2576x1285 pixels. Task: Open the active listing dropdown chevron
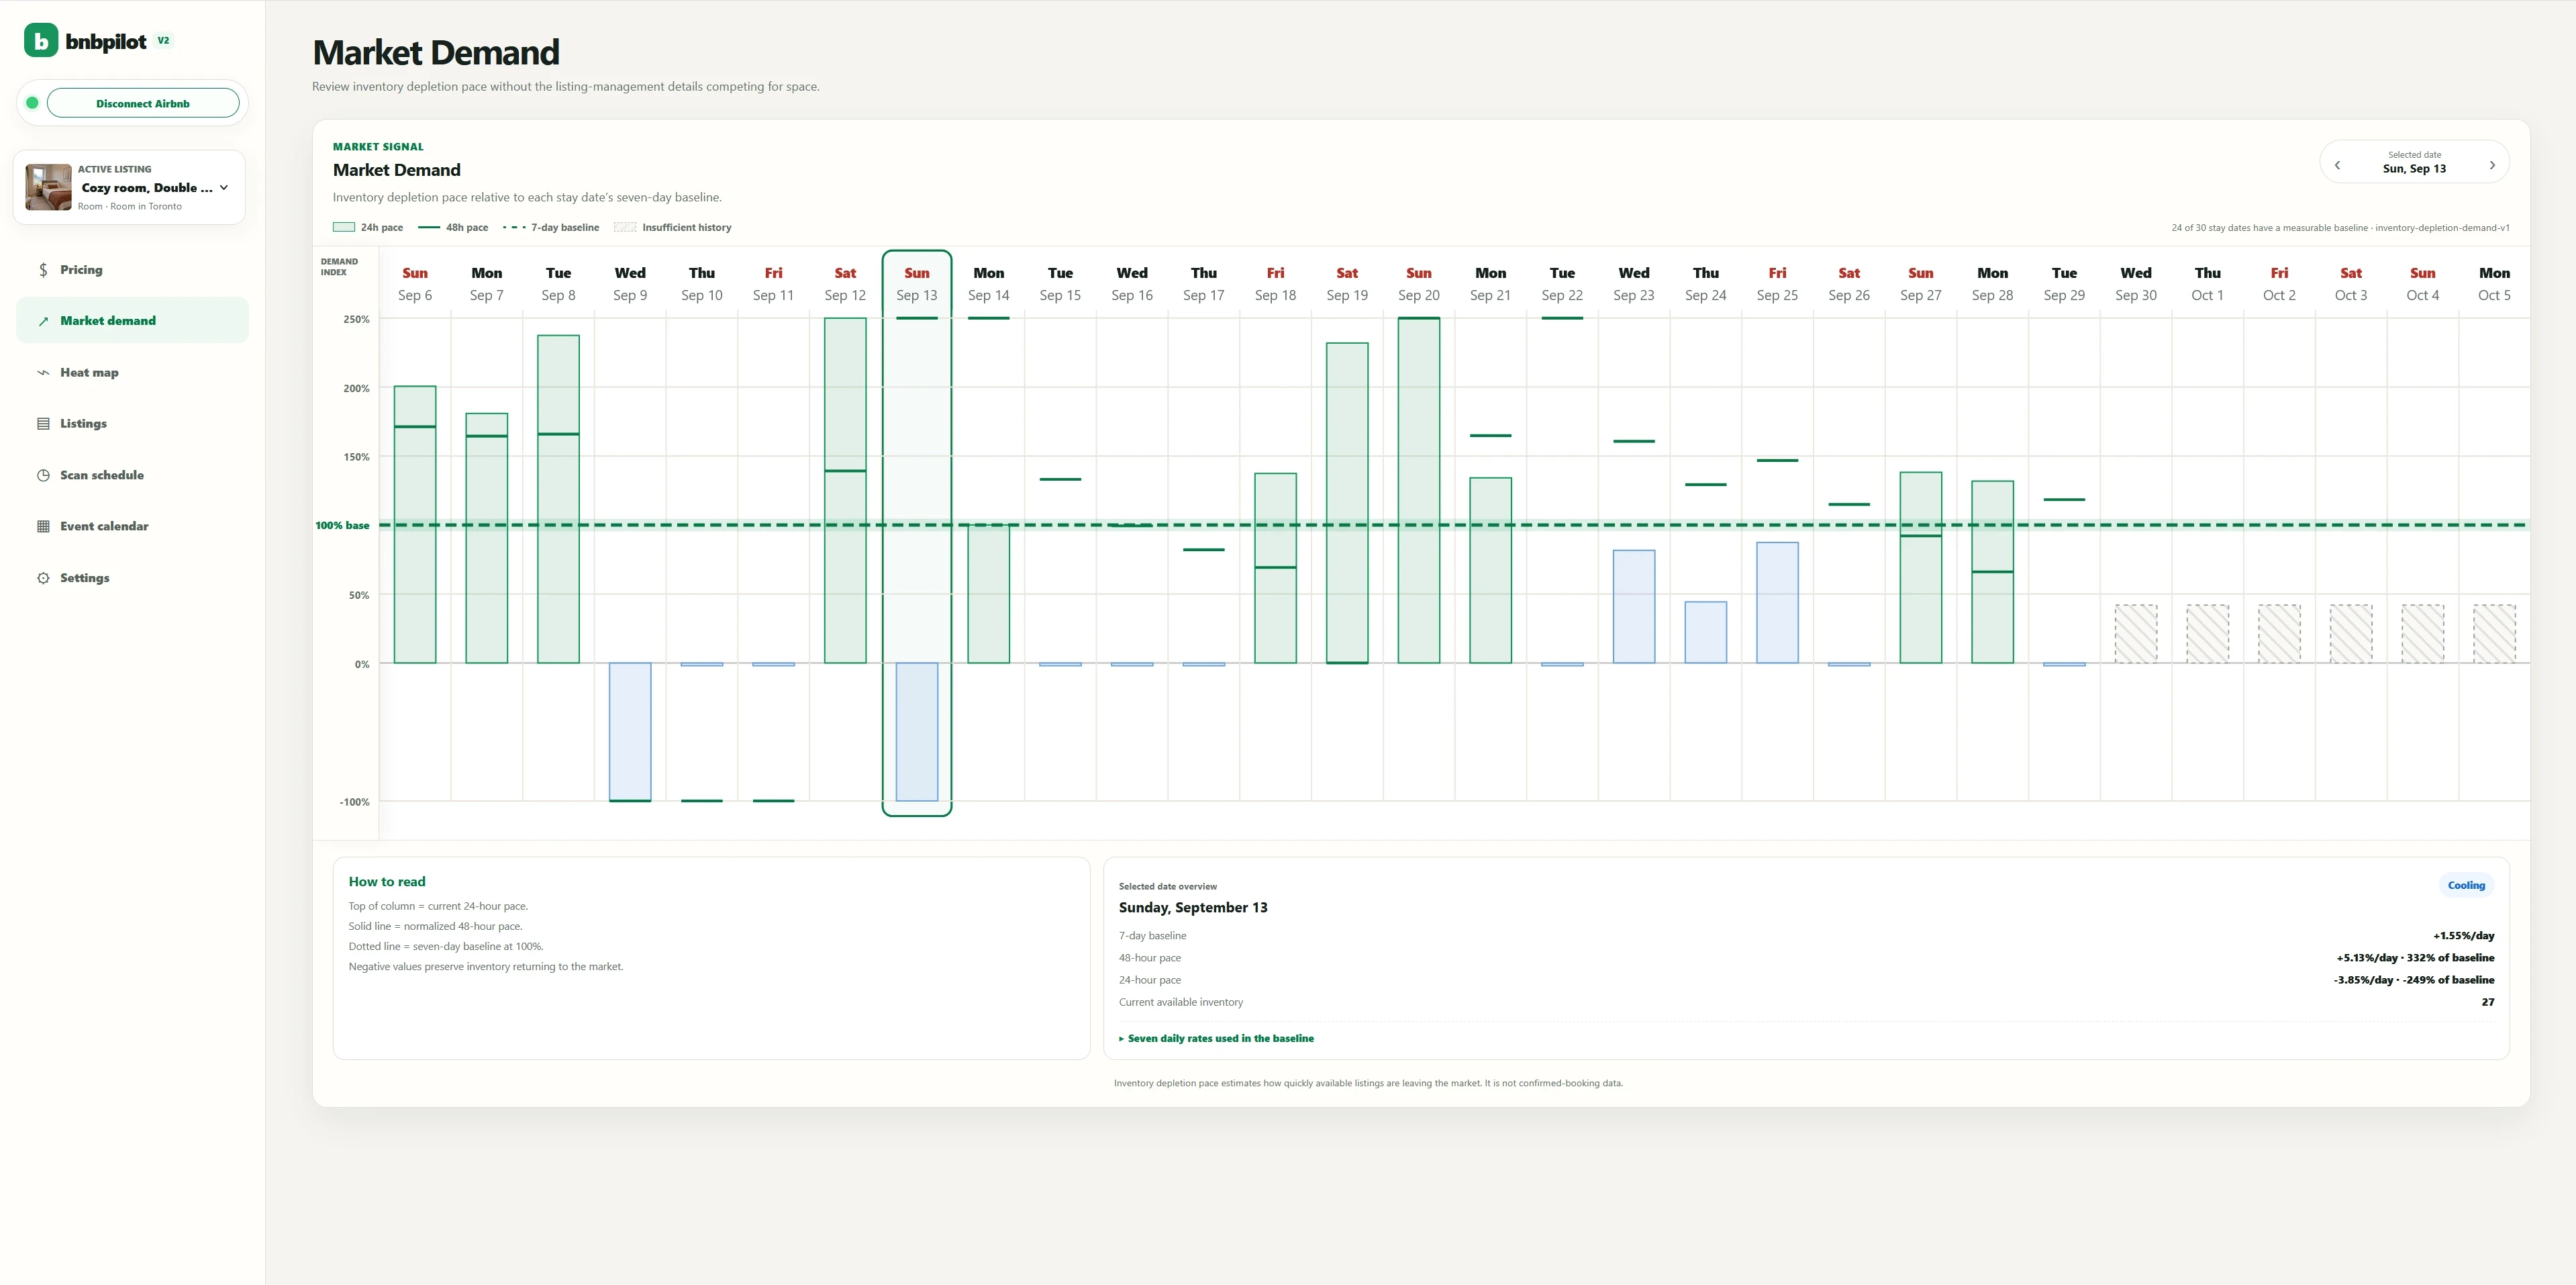[x=224, y=187]
